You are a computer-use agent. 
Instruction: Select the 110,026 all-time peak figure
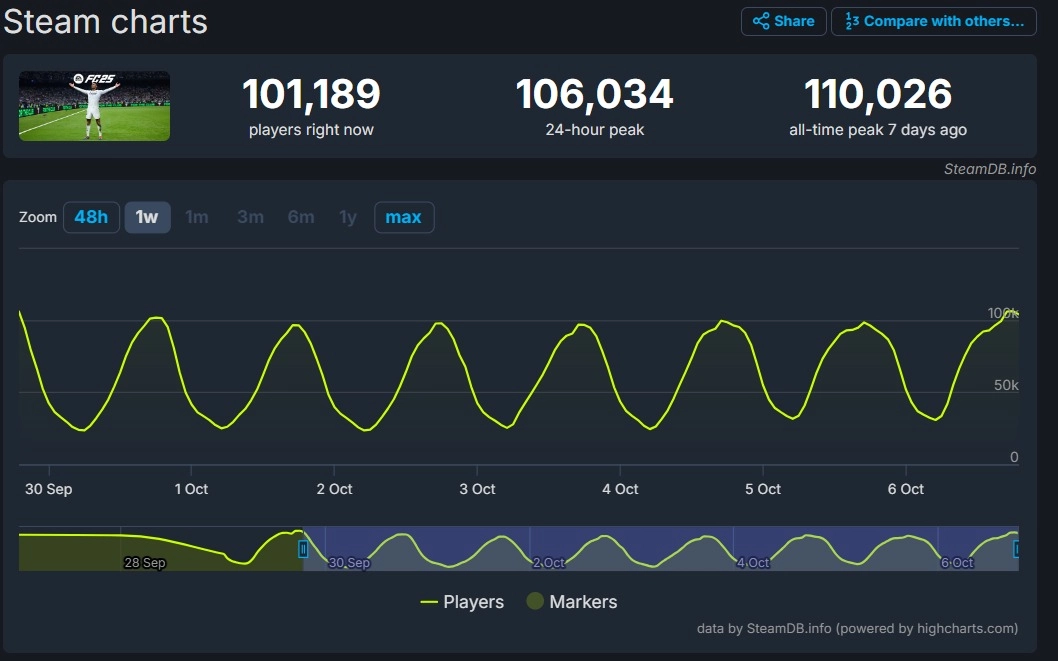[878, 94]
